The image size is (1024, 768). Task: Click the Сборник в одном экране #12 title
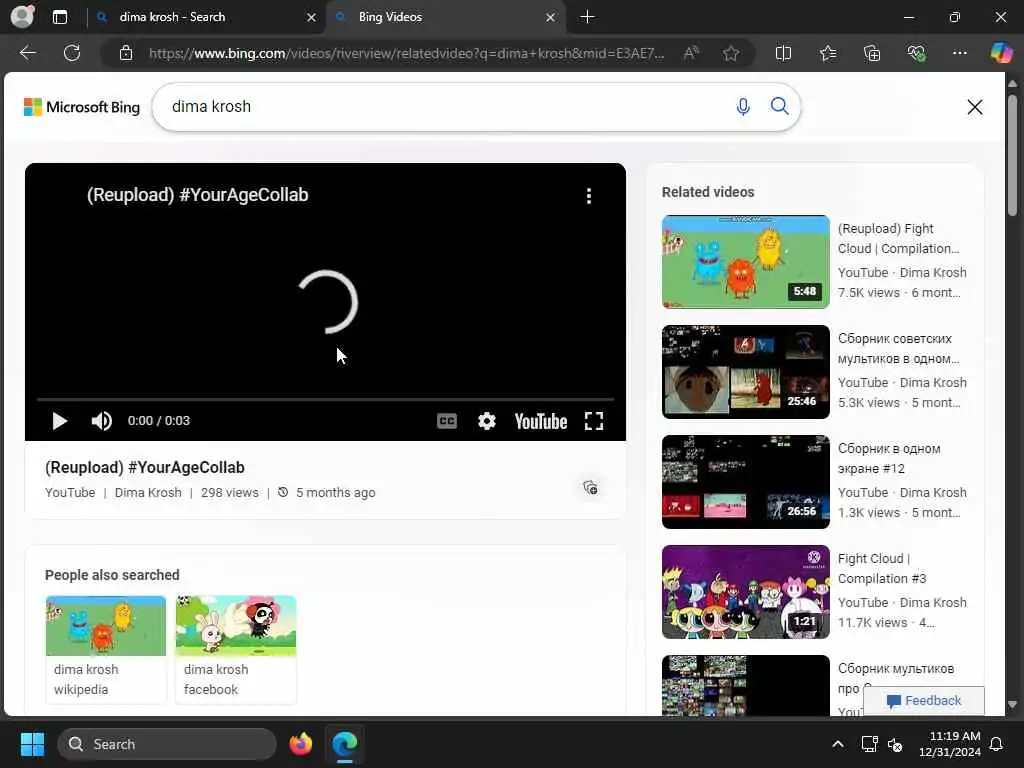coord(889,458)
